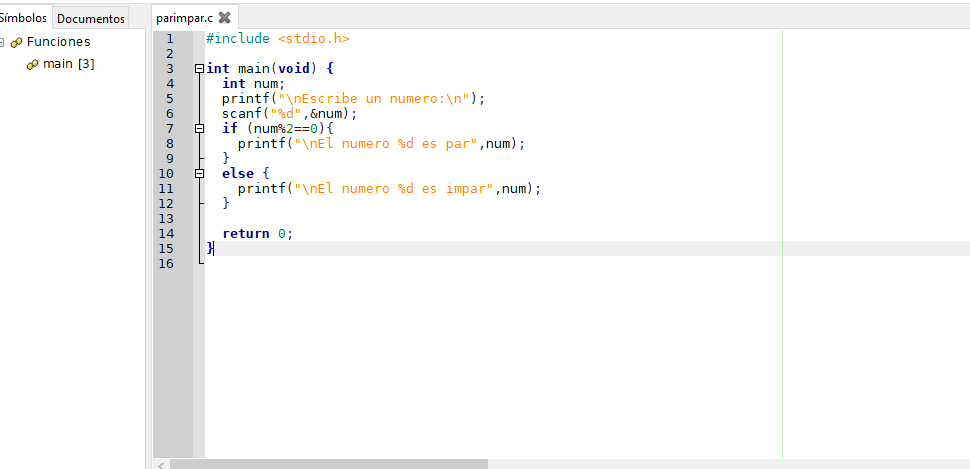Fold the else block at line 10
The width and height of the screenshot is (970, 469).
pyautogui.click(x=199, y=174)
